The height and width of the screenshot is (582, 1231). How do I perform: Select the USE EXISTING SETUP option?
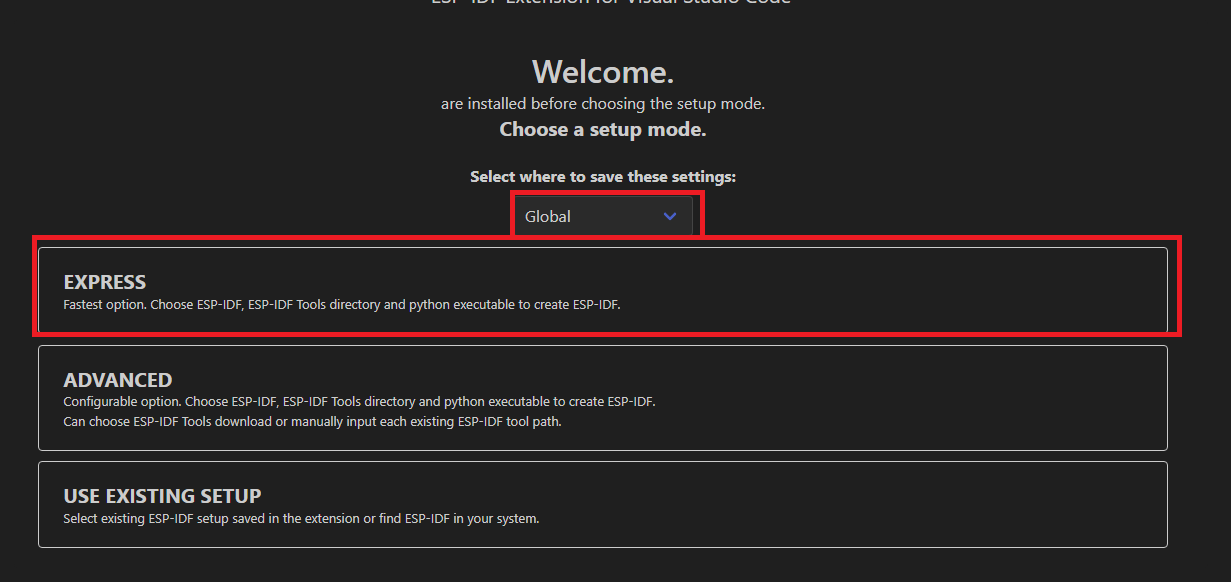click(603, 504)
